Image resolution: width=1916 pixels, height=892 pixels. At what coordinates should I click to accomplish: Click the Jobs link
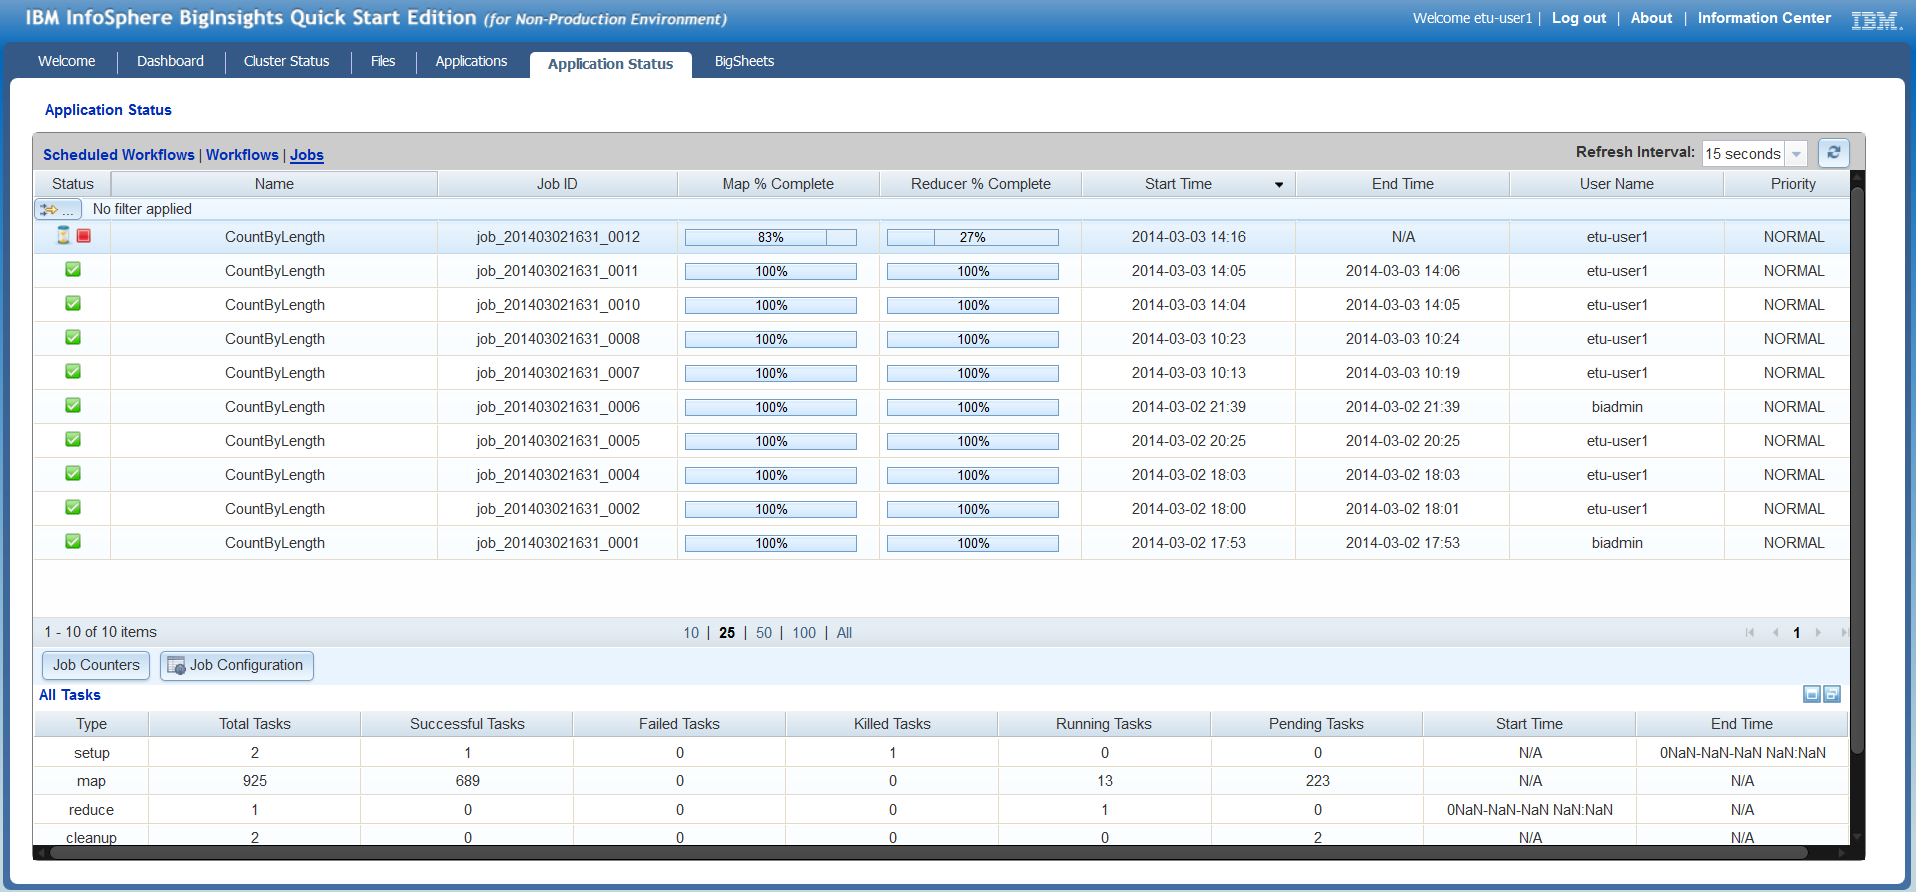[x=307, y=155]
